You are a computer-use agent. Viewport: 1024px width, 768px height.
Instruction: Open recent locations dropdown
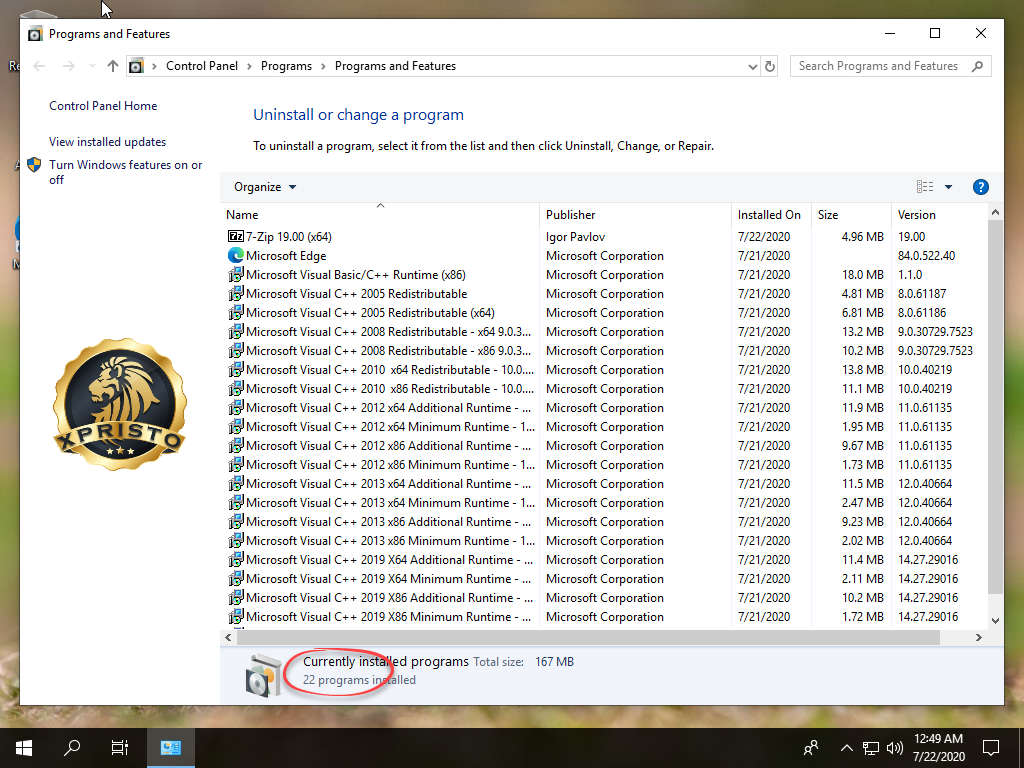(x=92, y=66)
